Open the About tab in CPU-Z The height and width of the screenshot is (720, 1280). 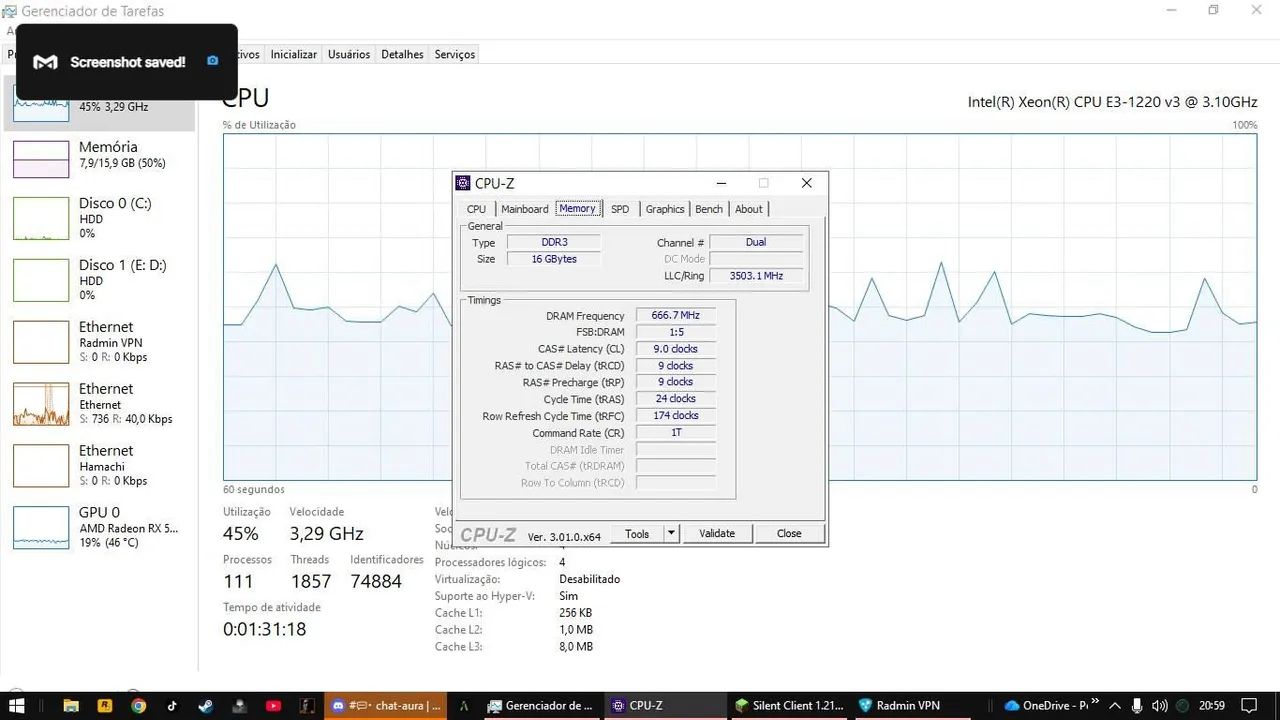[x=749, y=209]
